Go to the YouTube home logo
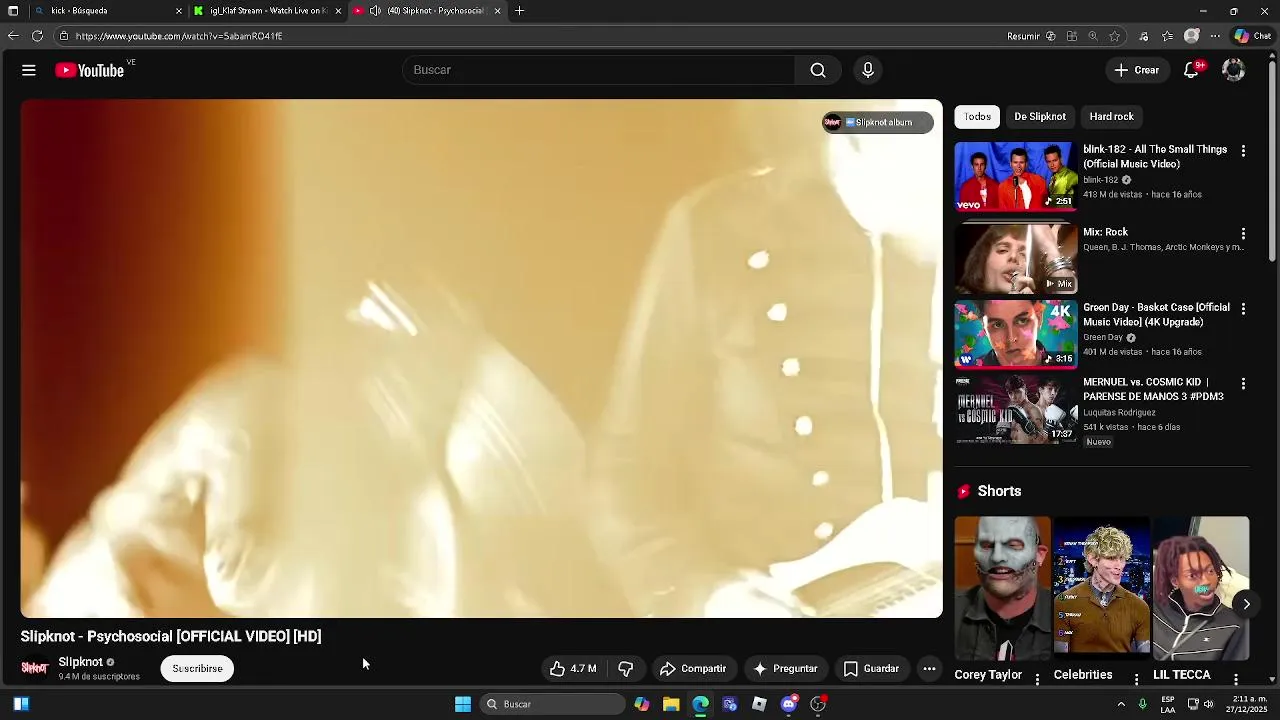 coord(89,70)
